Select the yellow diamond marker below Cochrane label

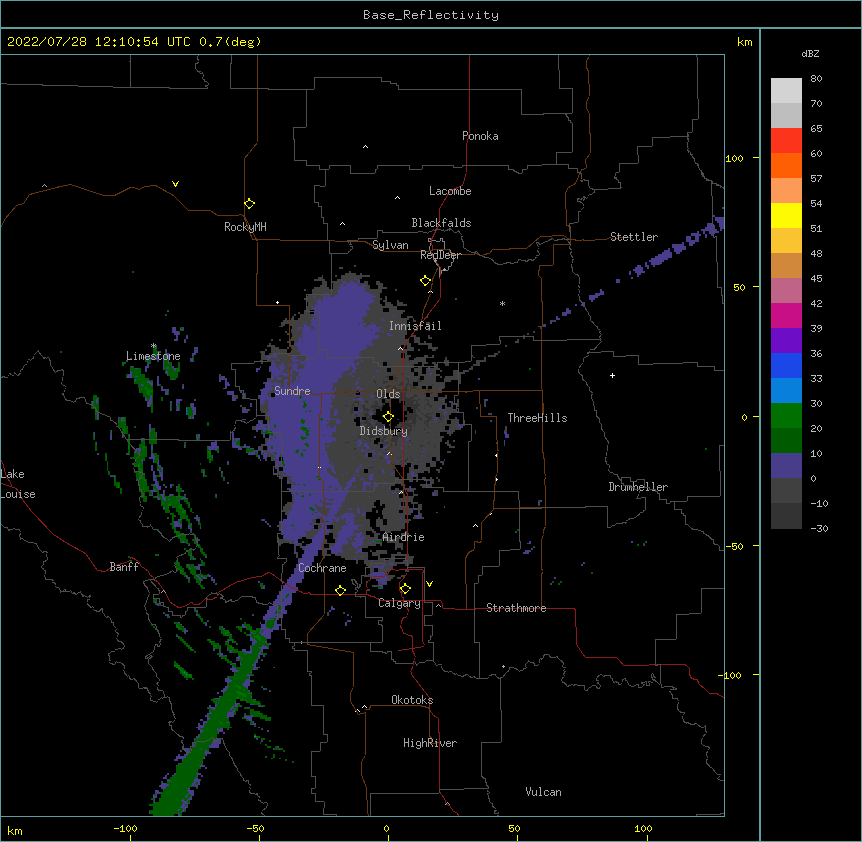click(x=340, y=590)
